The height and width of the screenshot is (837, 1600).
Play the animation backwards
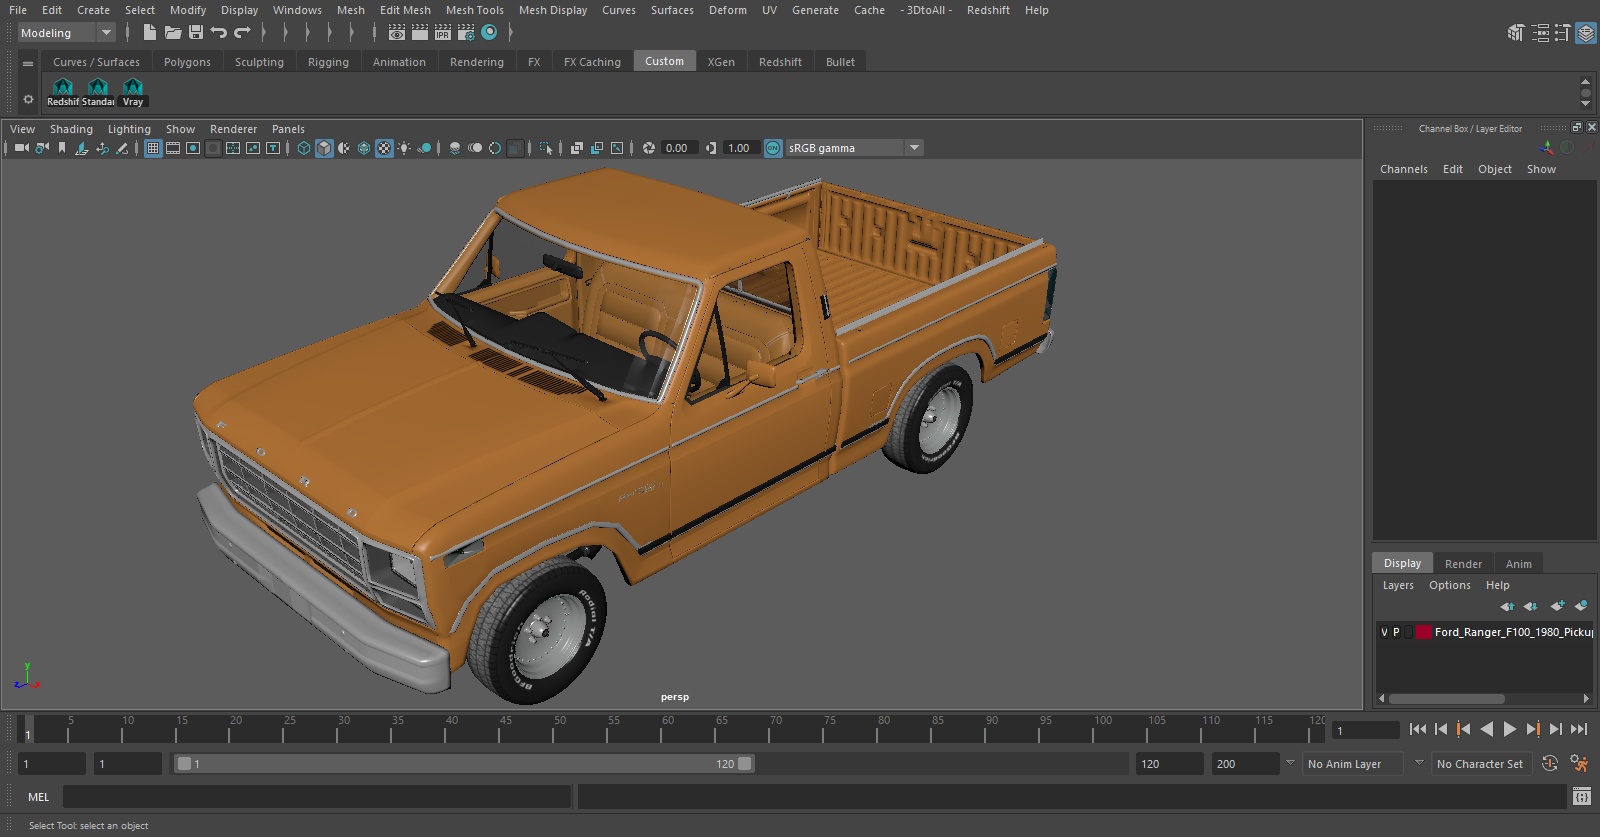pyautogui.click(x=1487, y=729)
